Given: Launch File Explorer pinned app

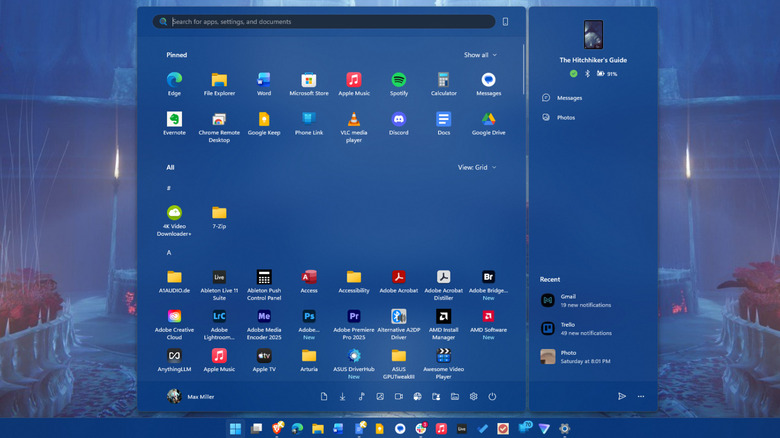Looking at the screenshot, I should click(x=219, y=84).
